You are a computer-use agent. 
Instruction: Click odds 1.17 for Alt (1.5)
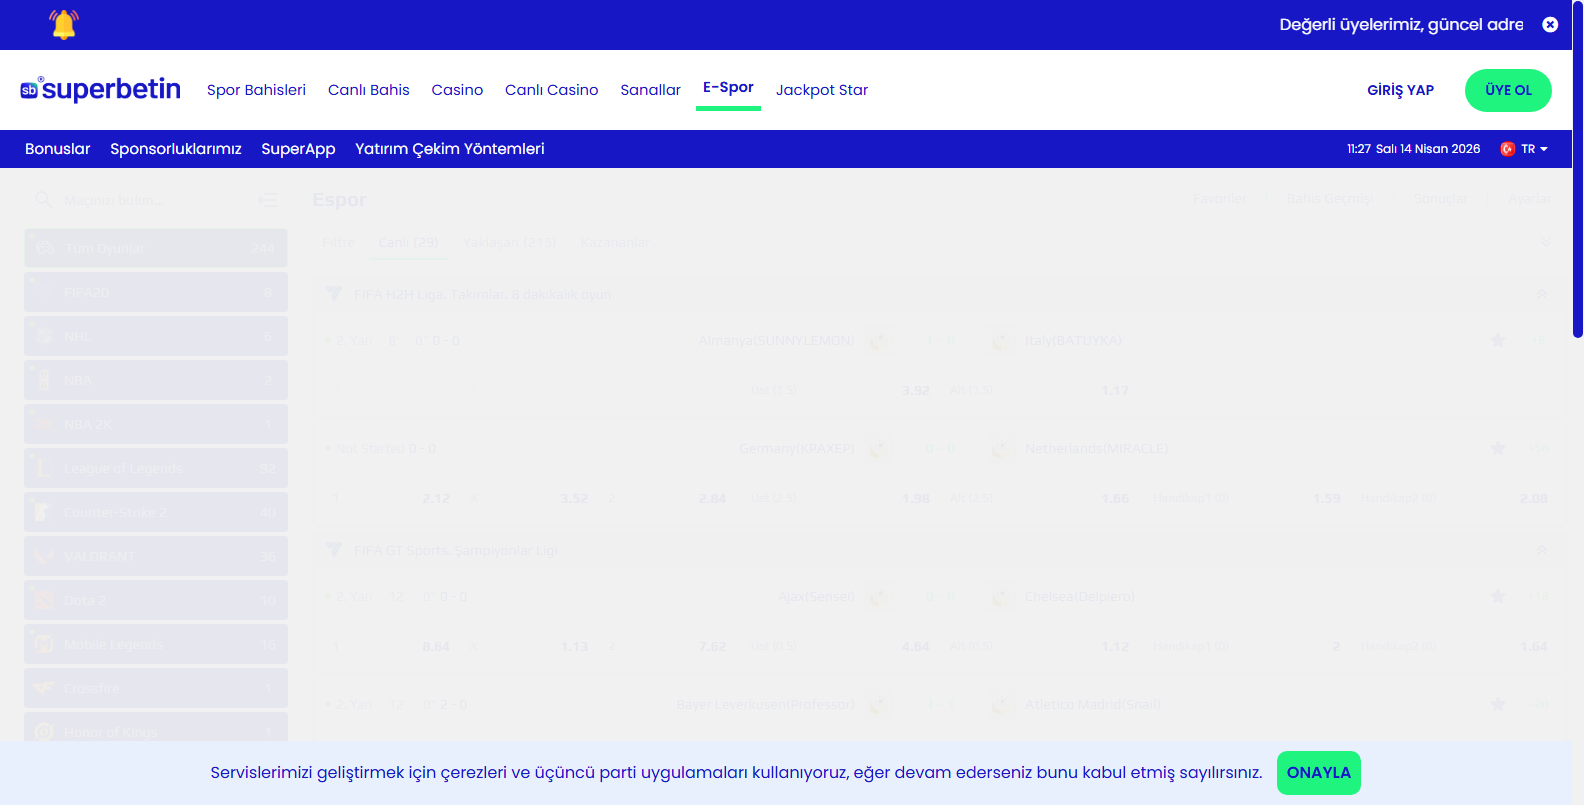pos(1115,390)
